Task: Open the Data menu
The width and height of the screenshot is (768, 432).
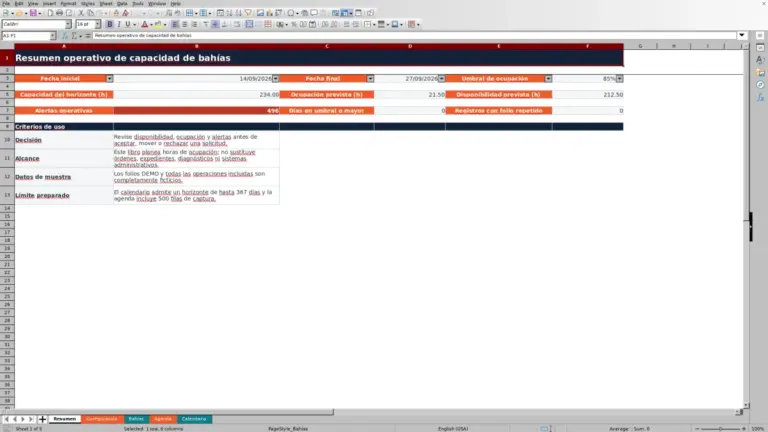Action: tap(122, 3)
